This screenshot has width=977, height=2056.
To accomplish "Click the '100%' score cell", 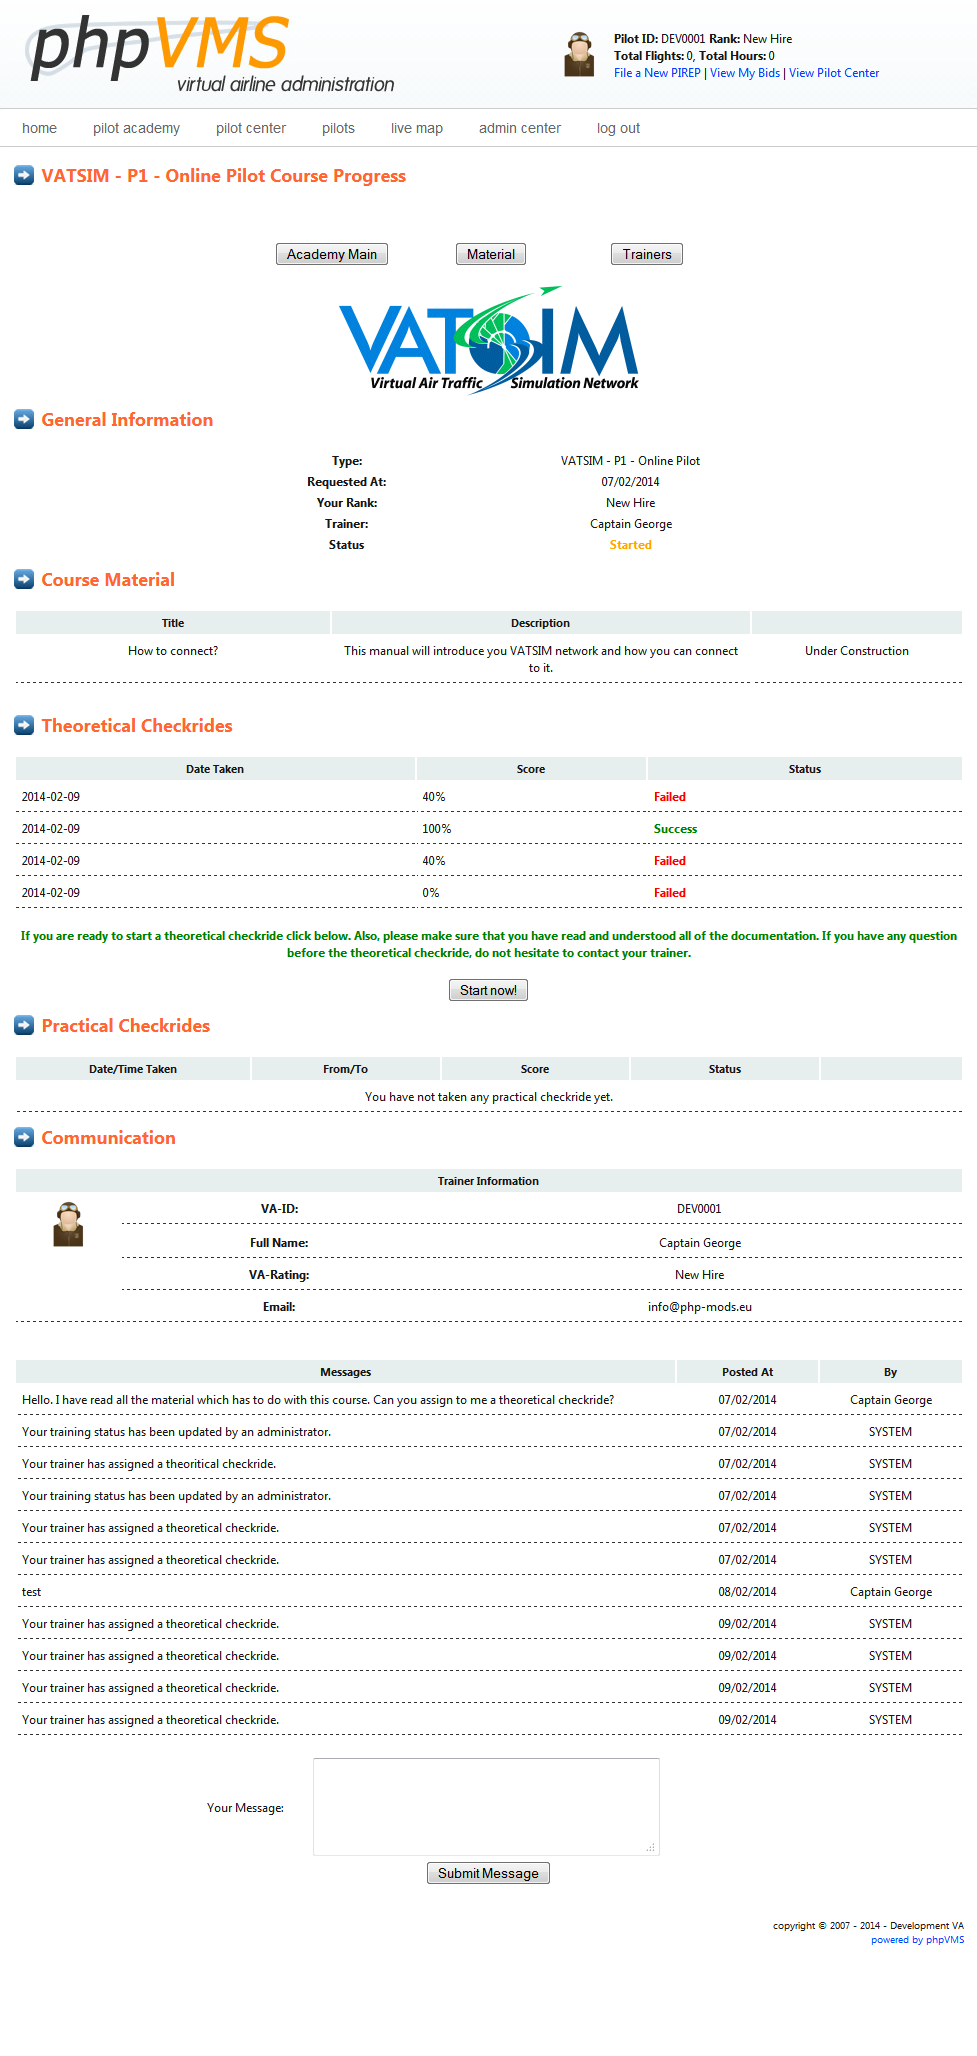I will 437,829.
